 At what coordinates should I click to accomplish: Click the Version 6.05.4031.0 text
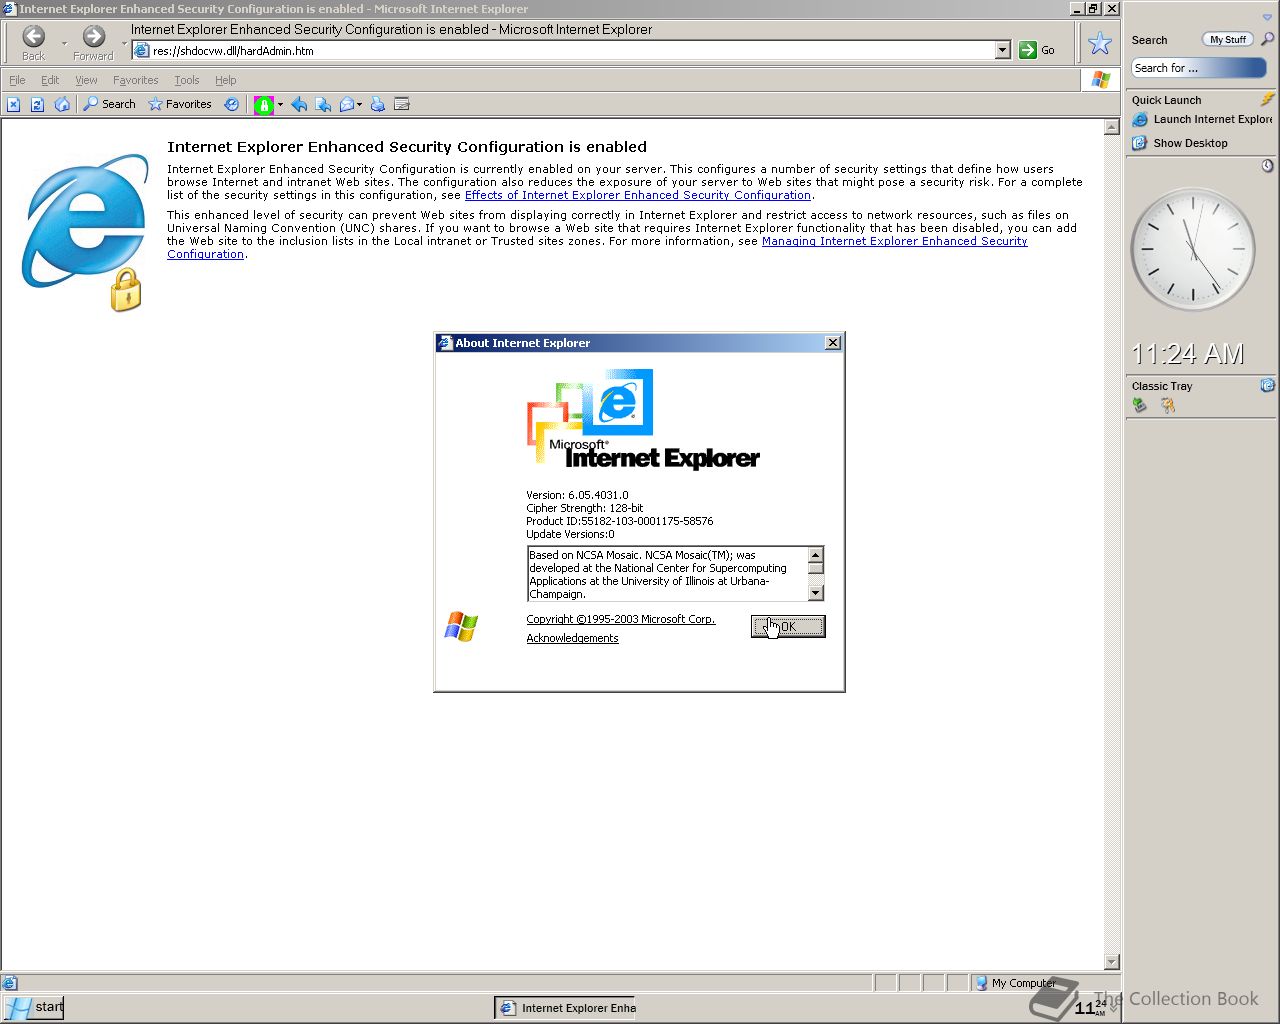point(577,495)
